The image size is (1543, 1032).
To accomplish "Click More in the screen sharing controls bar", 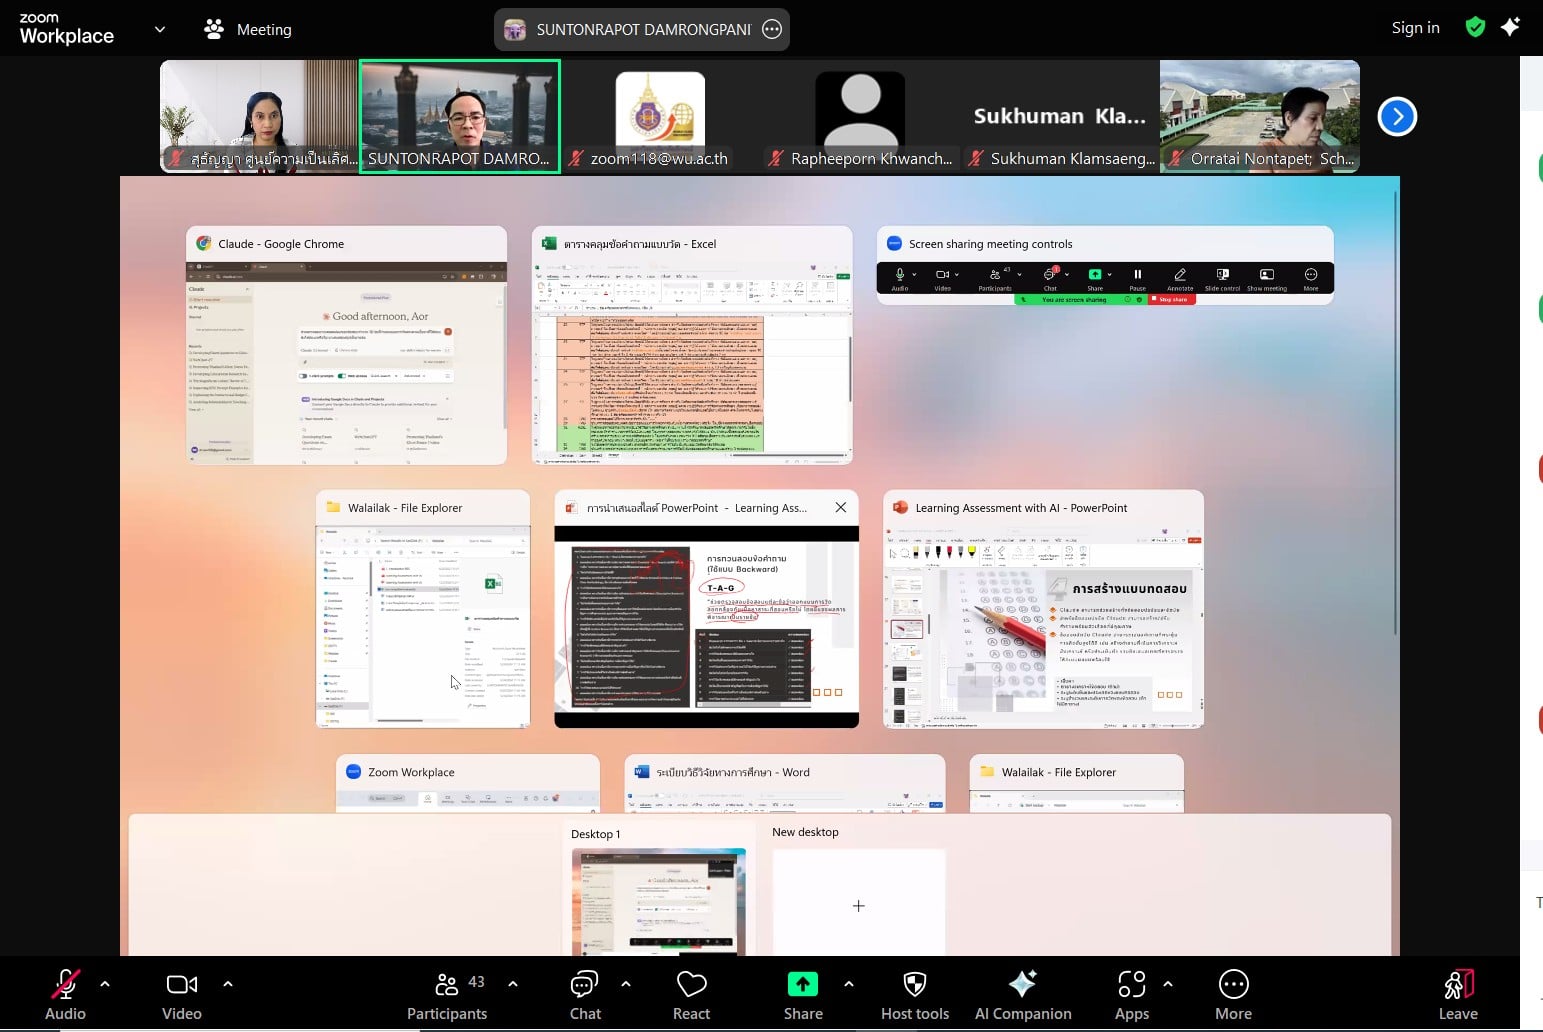I will tap(1311, 278).
